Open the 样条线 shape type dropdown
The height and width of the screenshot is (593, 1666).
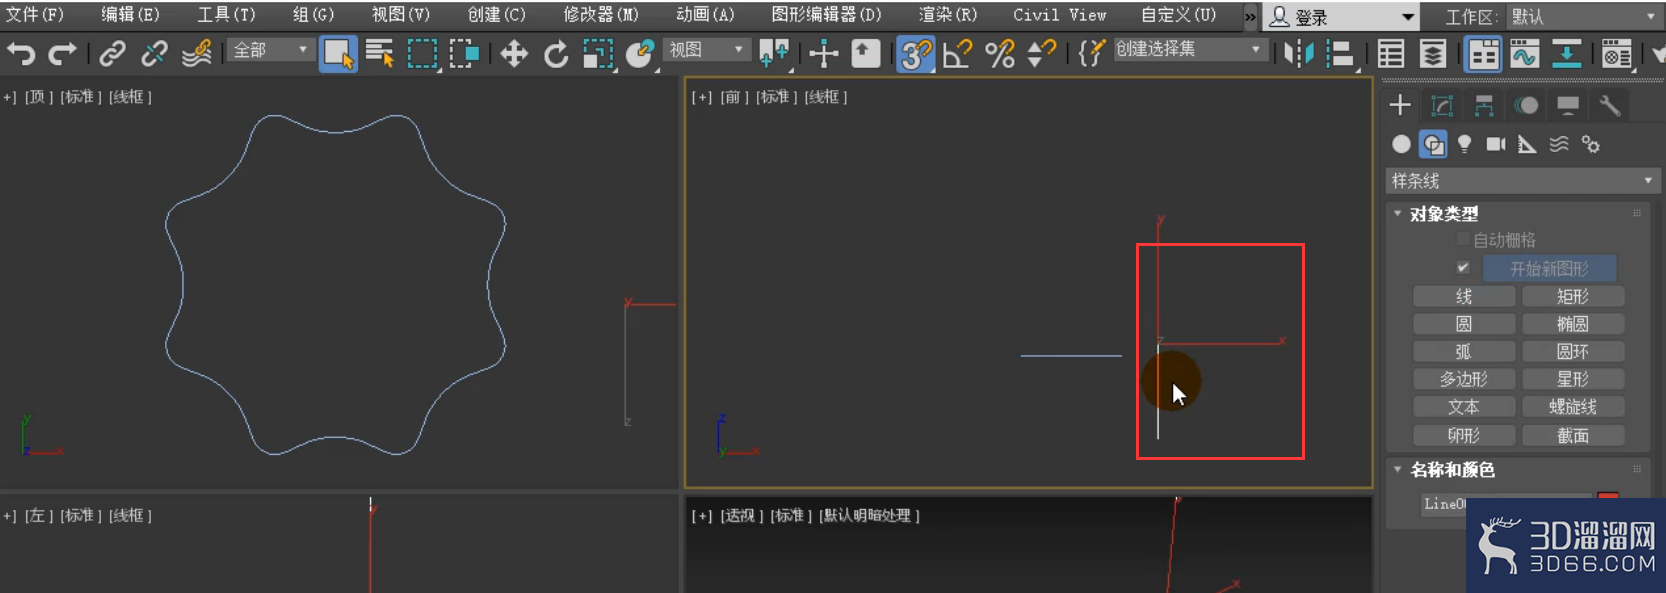(x=1523, y=181)
